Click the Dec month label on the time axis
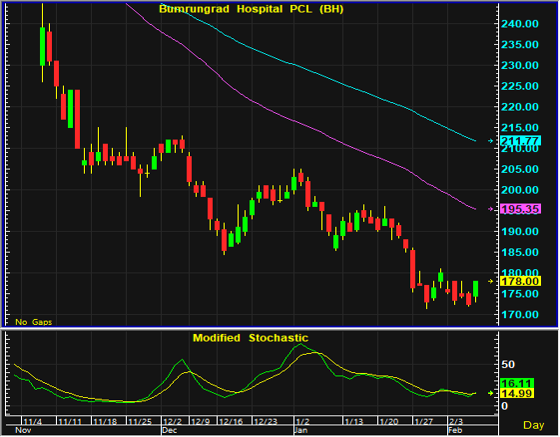This screenshot has width=560, height=437. (170, 430)
